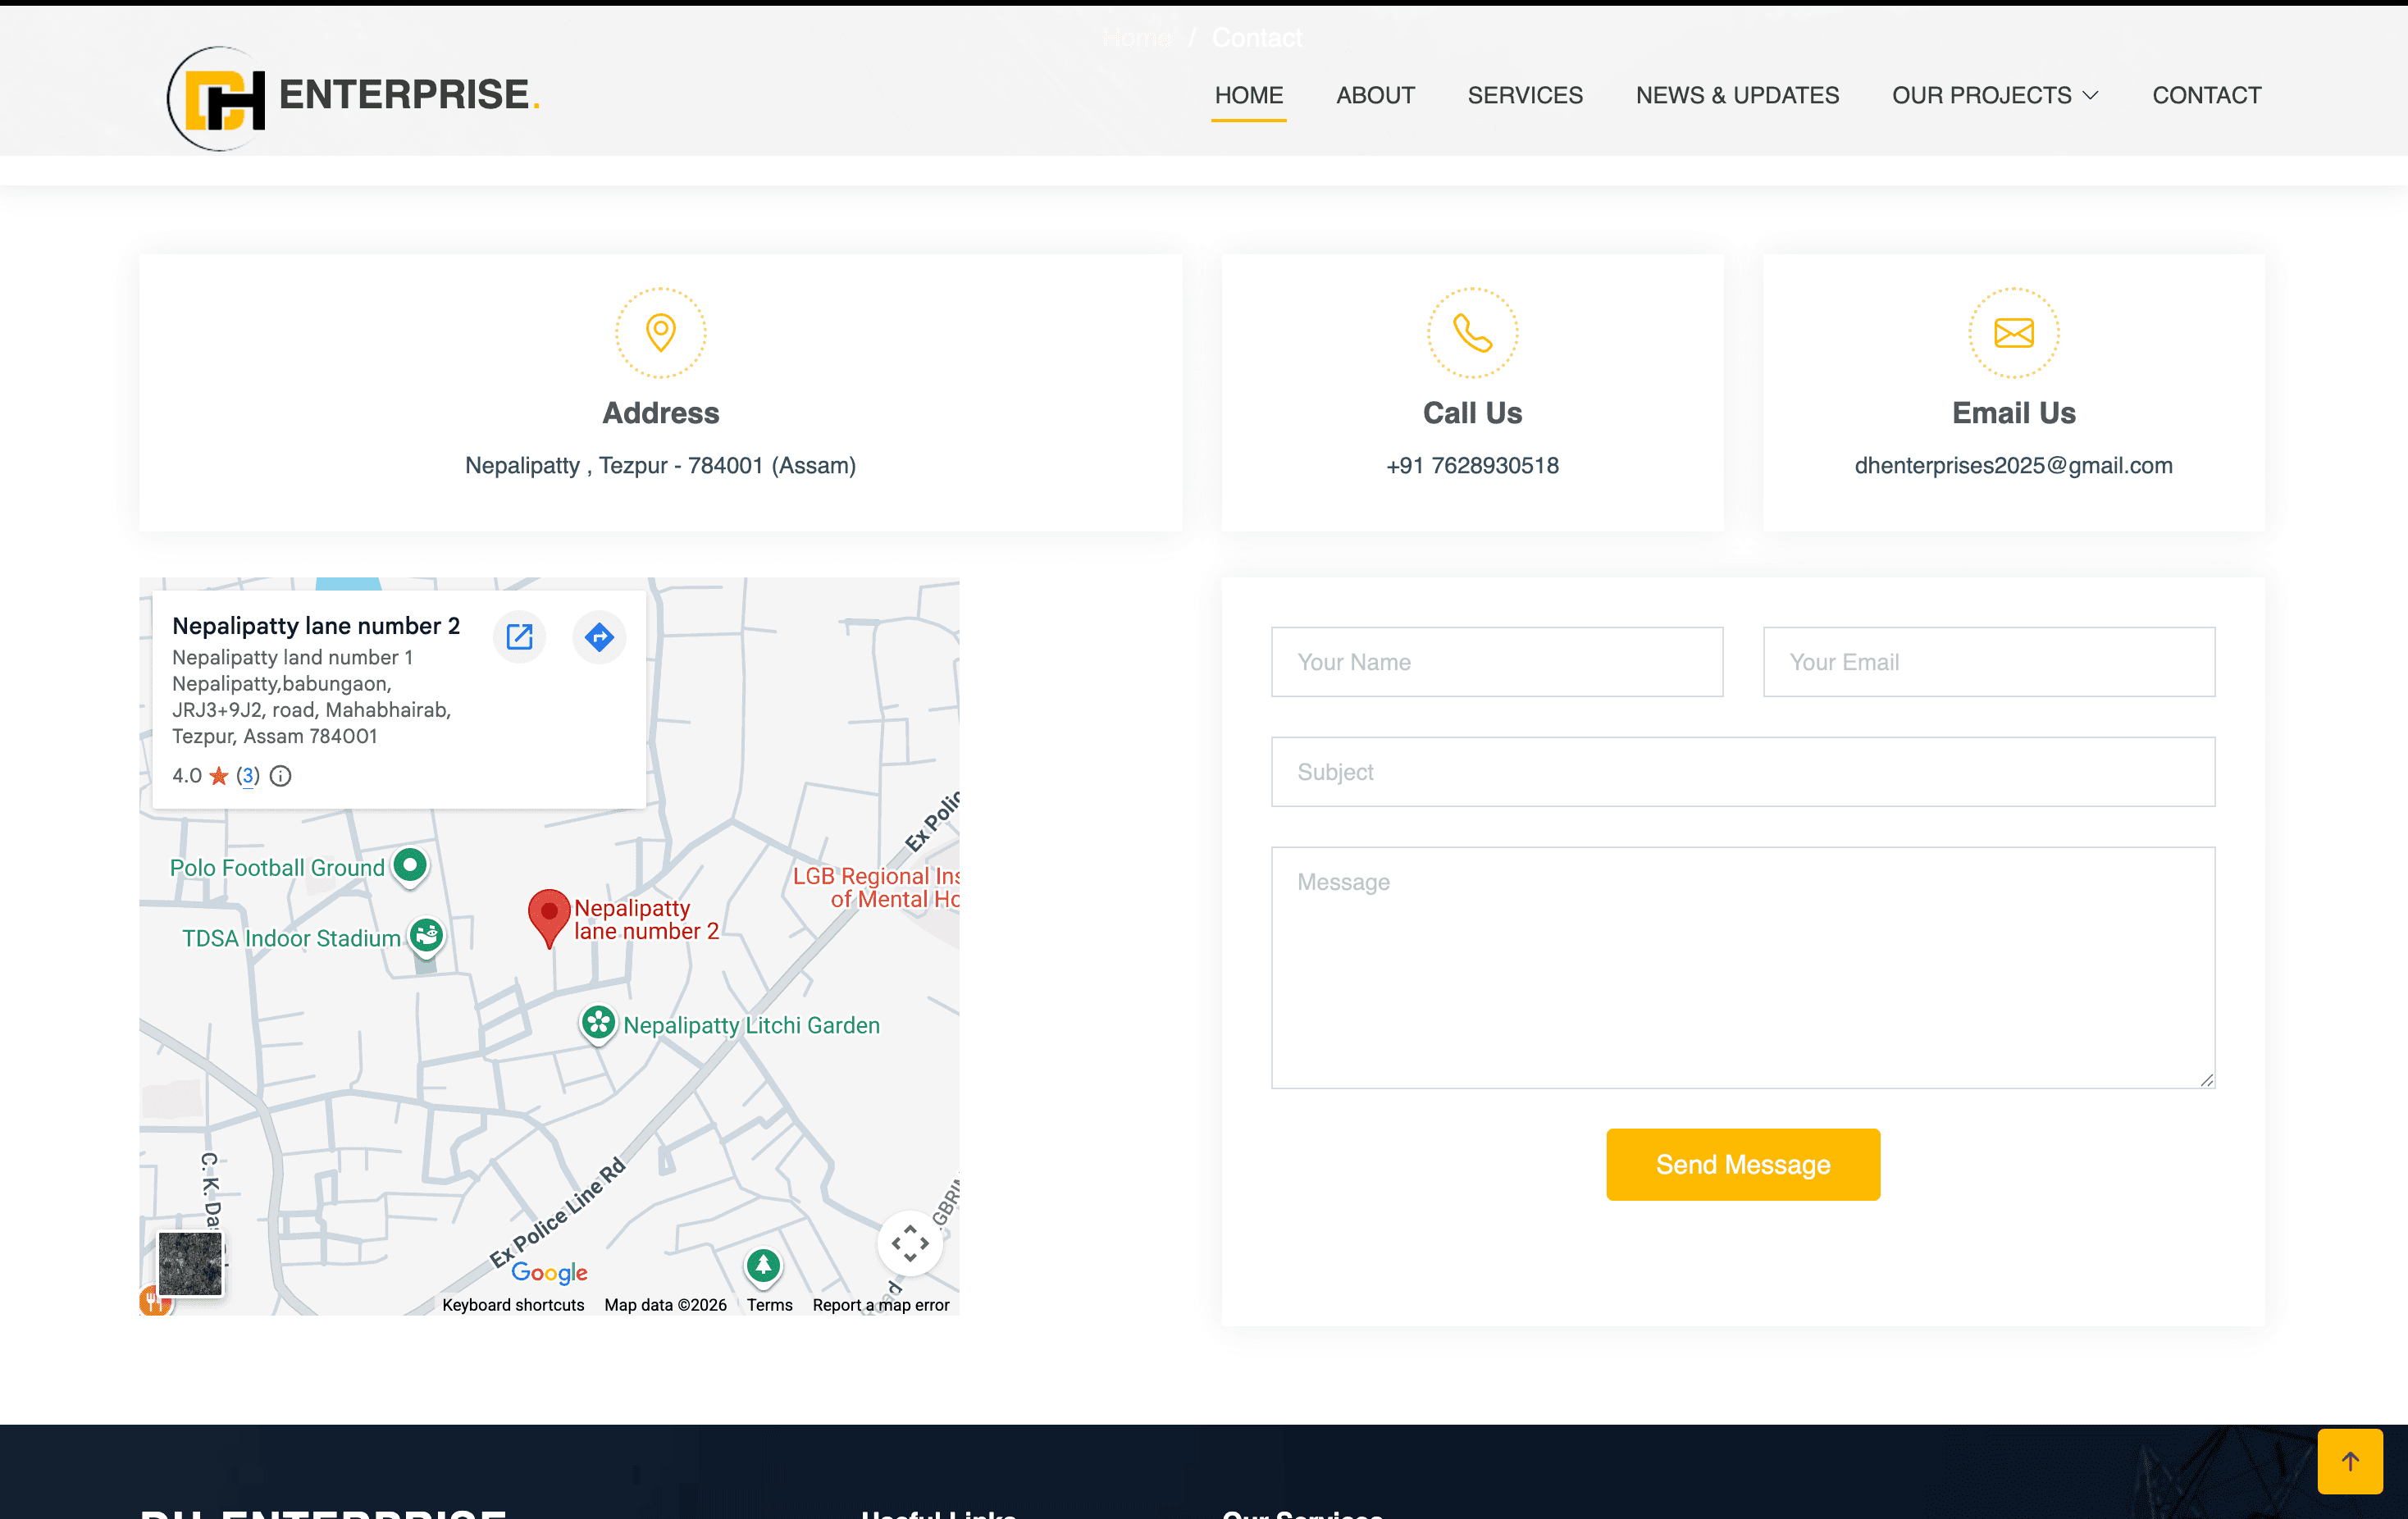
Task: Click the LGB Regional Institute map label
Action: 875,887
